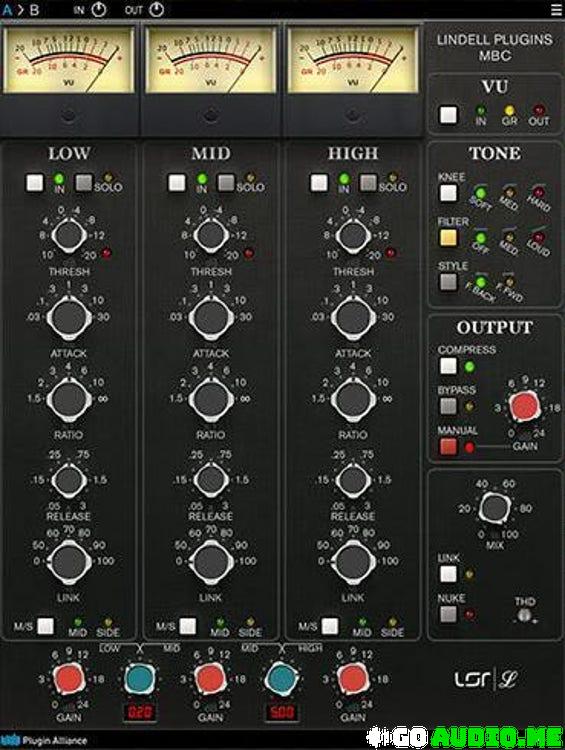Screen dimensions: 565x750
Task: Click the LOW band VU meter
Action: [69, 60]
